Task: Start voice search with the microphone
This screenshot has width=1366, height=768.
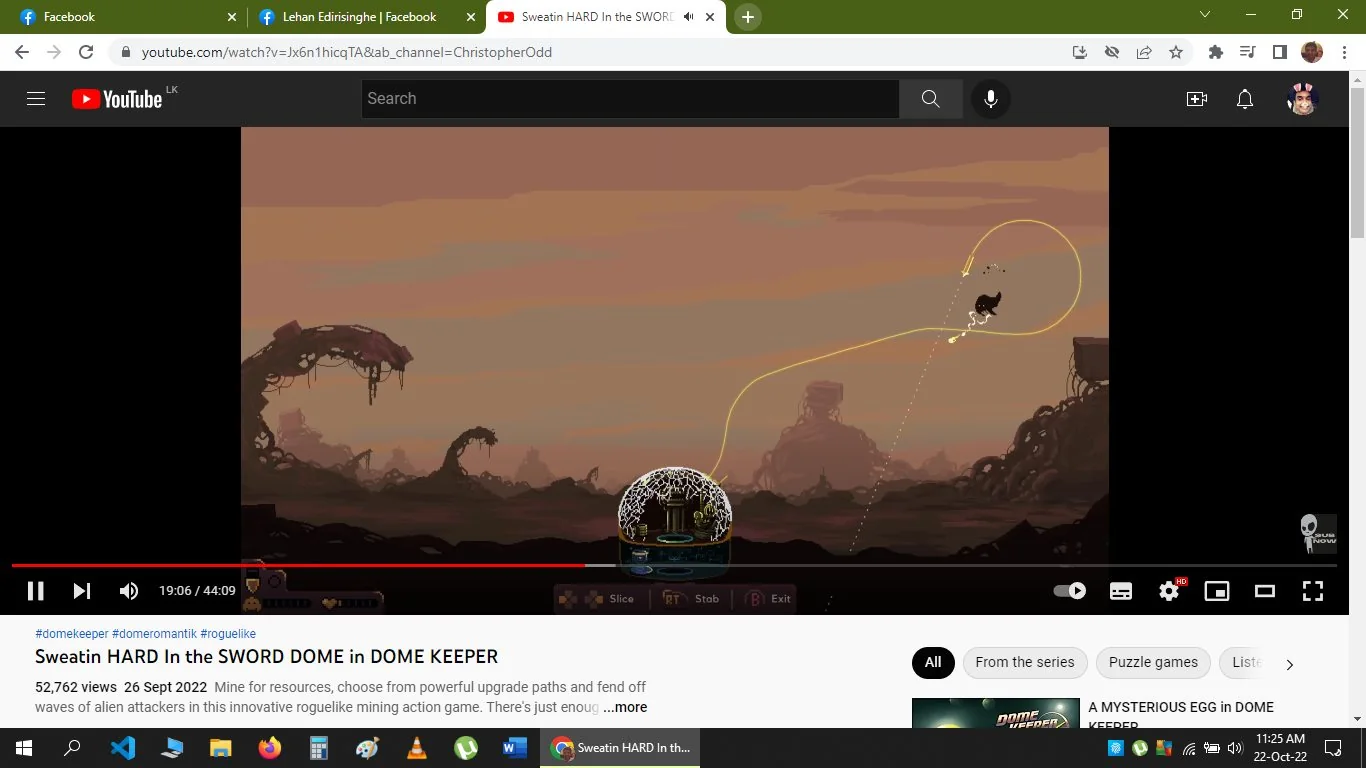Action: point(991,99)
